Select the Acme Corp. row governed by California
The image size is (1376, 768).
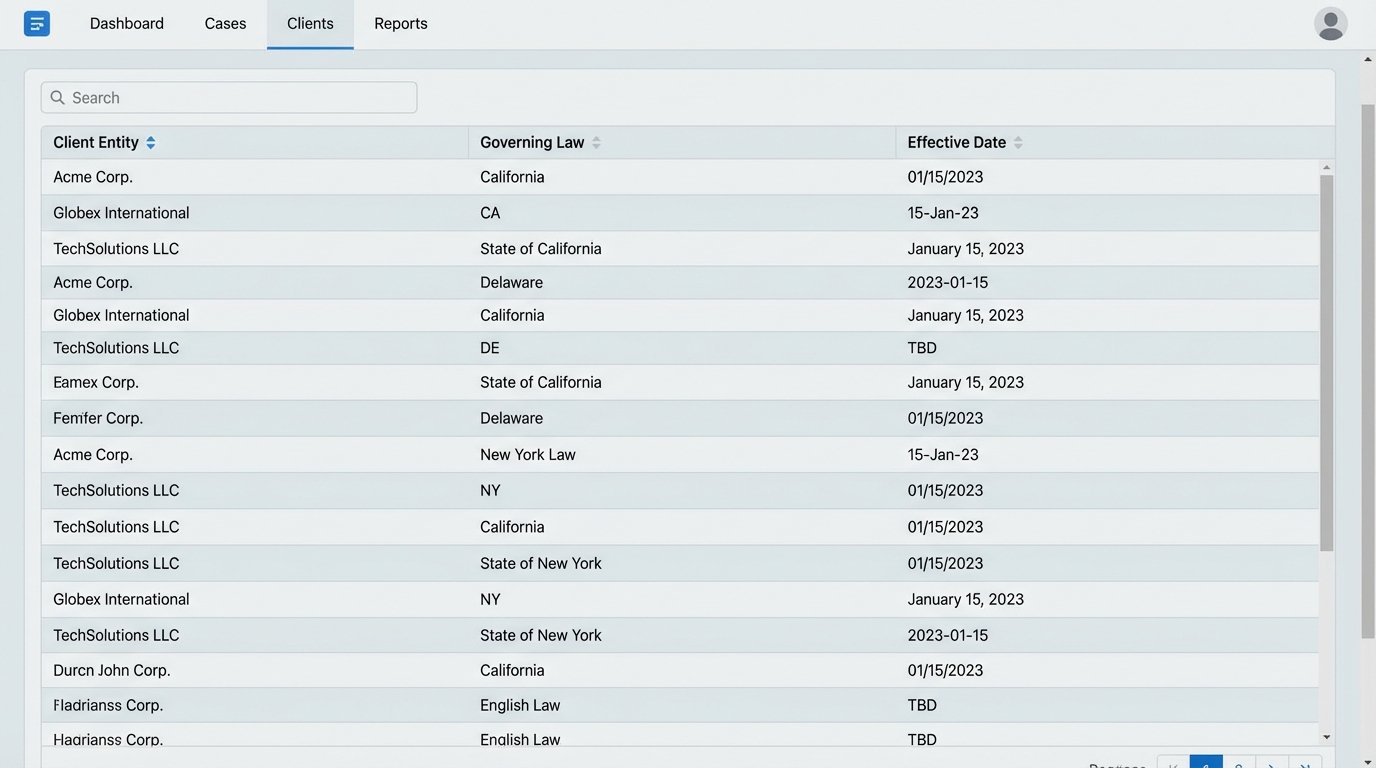(400, 176)
